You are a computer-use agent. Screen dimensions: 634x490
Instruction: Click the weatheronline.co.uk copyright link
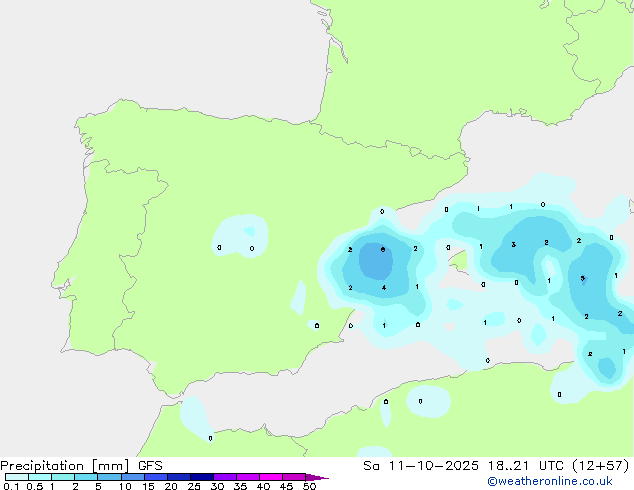550,481
